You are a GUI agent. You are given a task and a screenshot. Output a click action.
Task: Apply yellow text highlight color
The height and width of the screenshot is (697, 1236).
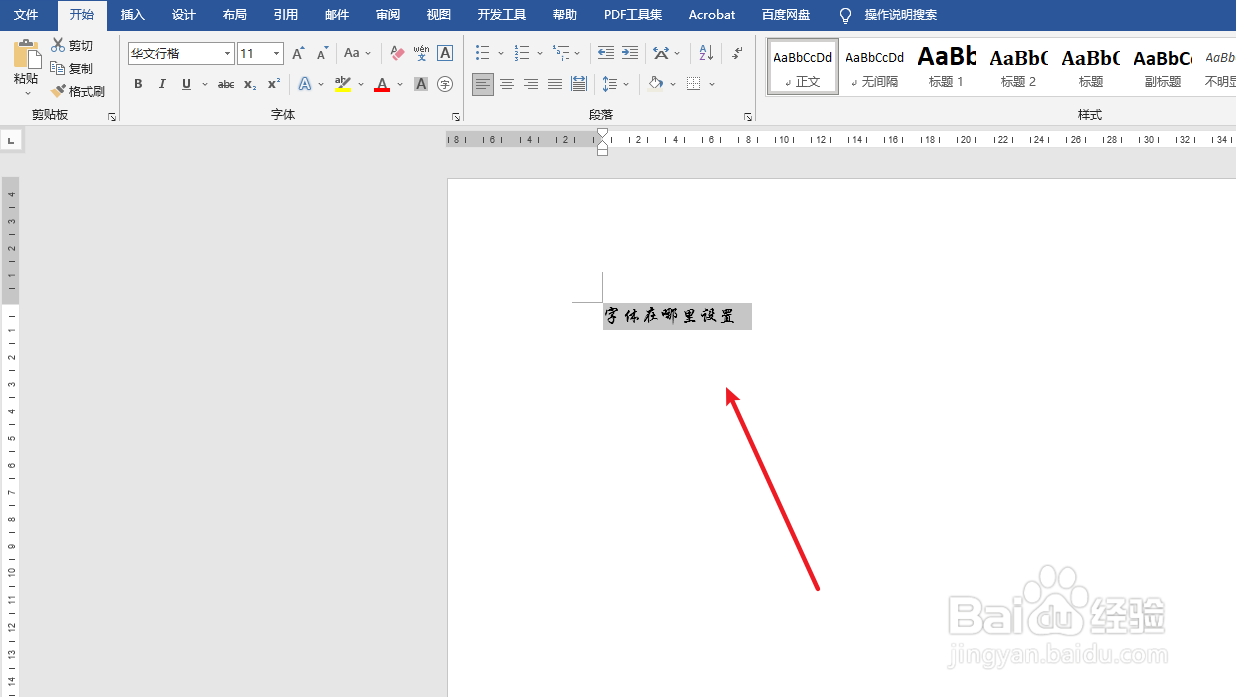coord(343,84)
